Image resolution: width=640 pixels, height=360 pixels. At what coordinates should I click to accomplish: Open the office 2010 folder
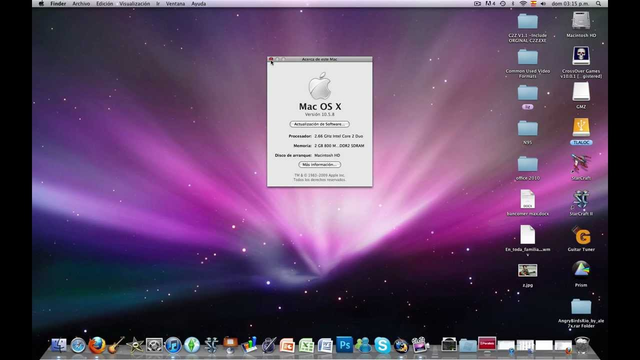(528, 164)
